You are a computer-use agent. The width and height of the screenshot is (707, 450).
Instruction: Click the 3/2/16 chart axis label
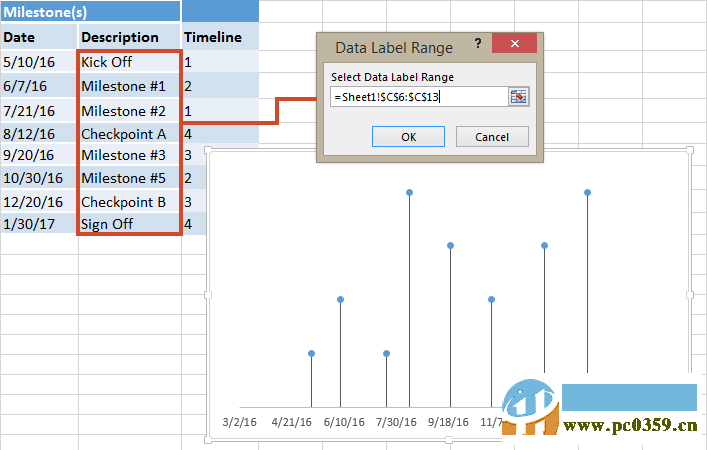pyautogui.click(x=239, y=422)
